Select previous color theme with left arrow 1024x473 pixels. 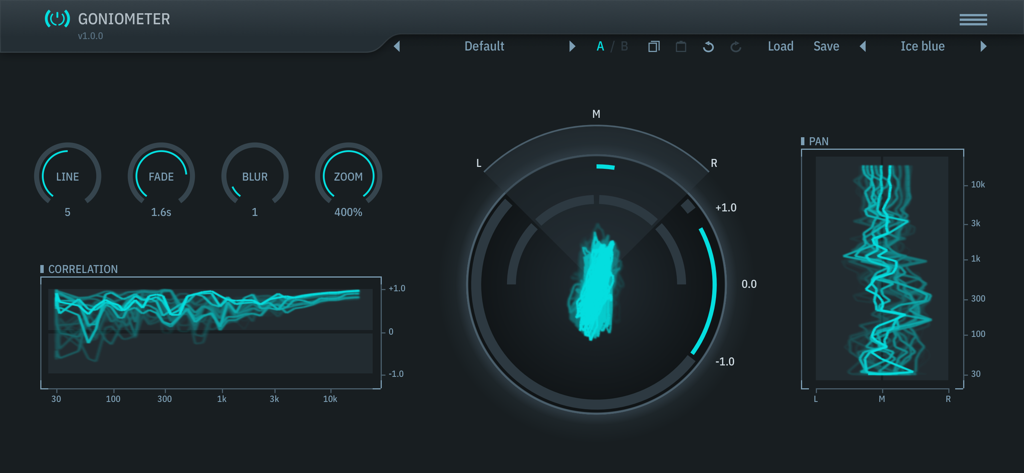pyautogui.click(x=863, y=47)
